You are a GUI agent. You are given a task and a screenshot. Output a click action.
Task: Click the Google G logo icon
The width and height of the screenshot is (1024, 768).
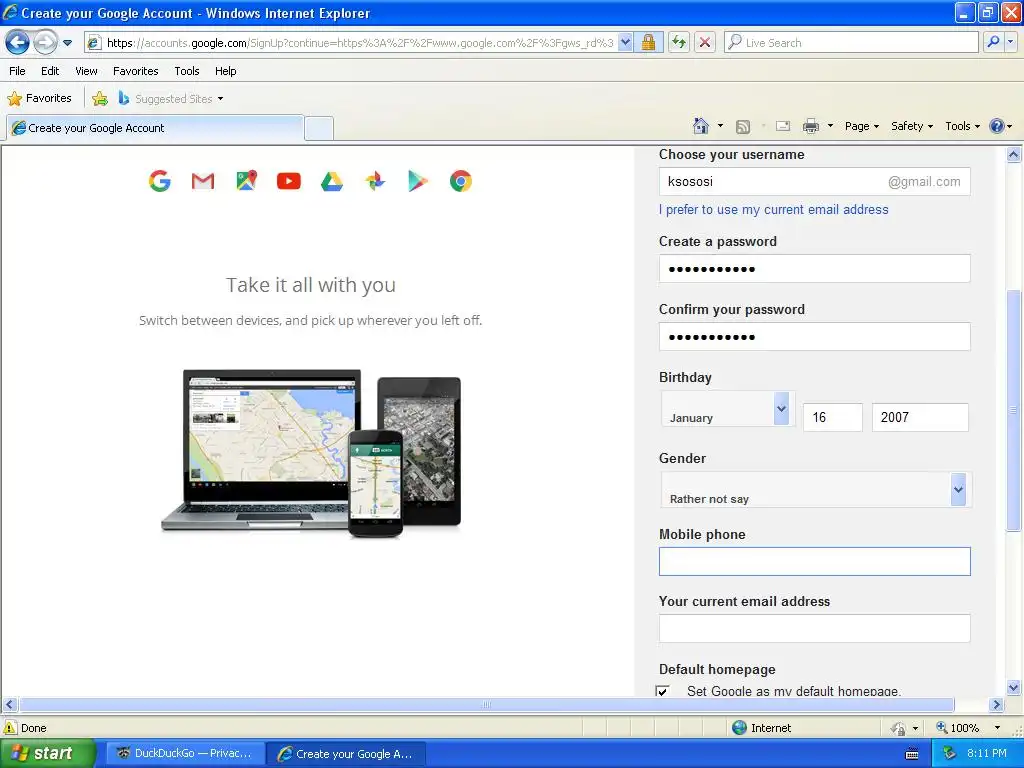pyautogui.click(x=160, y=181)
